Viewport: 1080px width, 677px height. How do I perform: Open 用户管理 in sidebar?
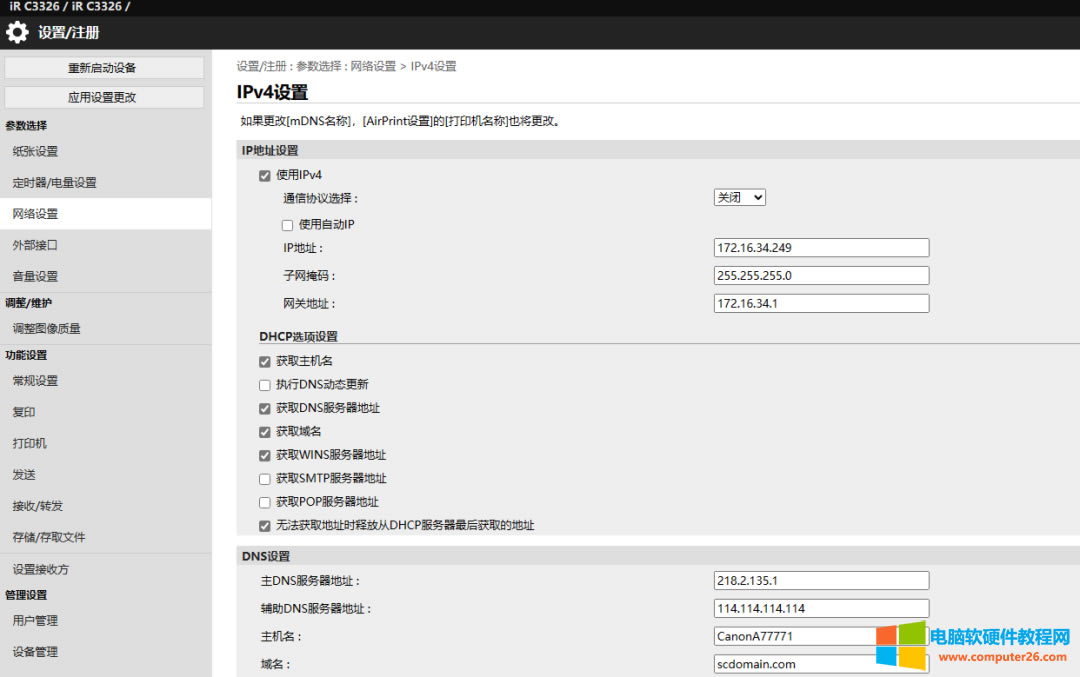pyautogui.click(x=36, y=620)
